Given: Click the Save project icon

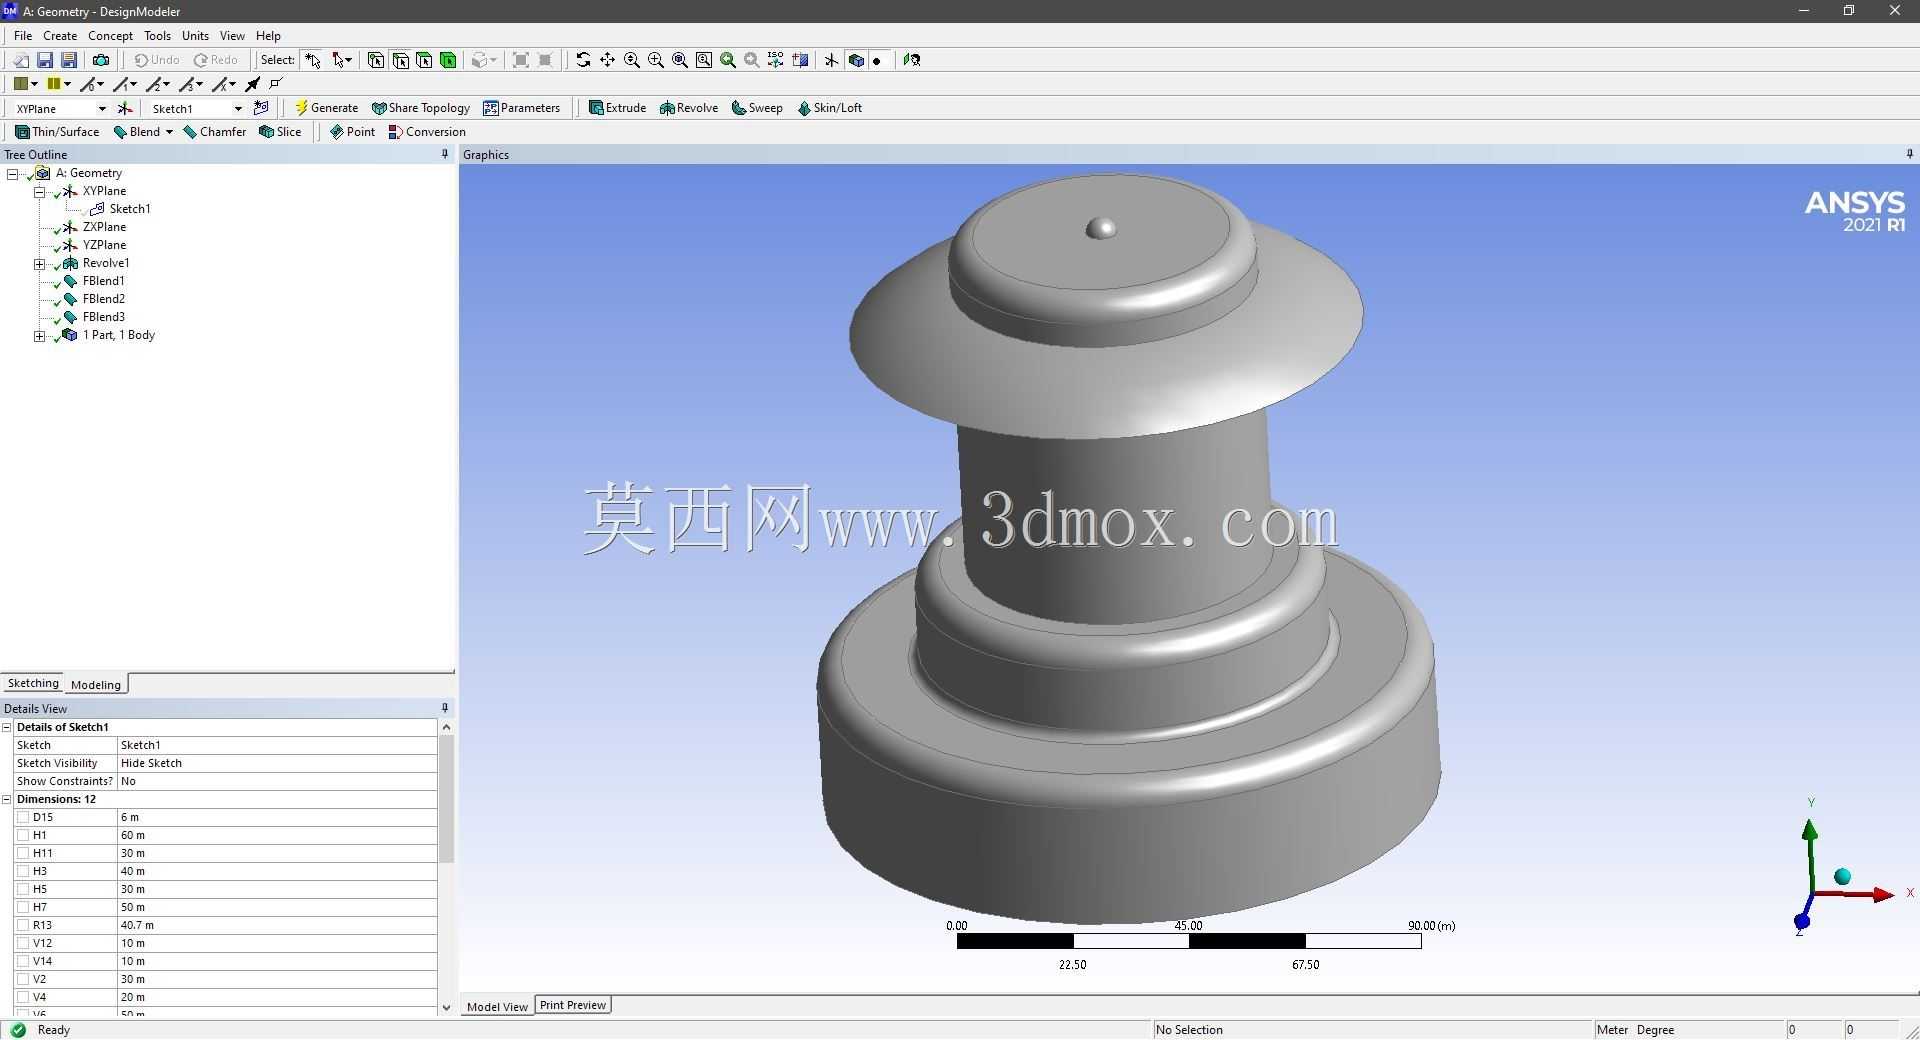Looking at the screenshot, I should coord(45,60).
